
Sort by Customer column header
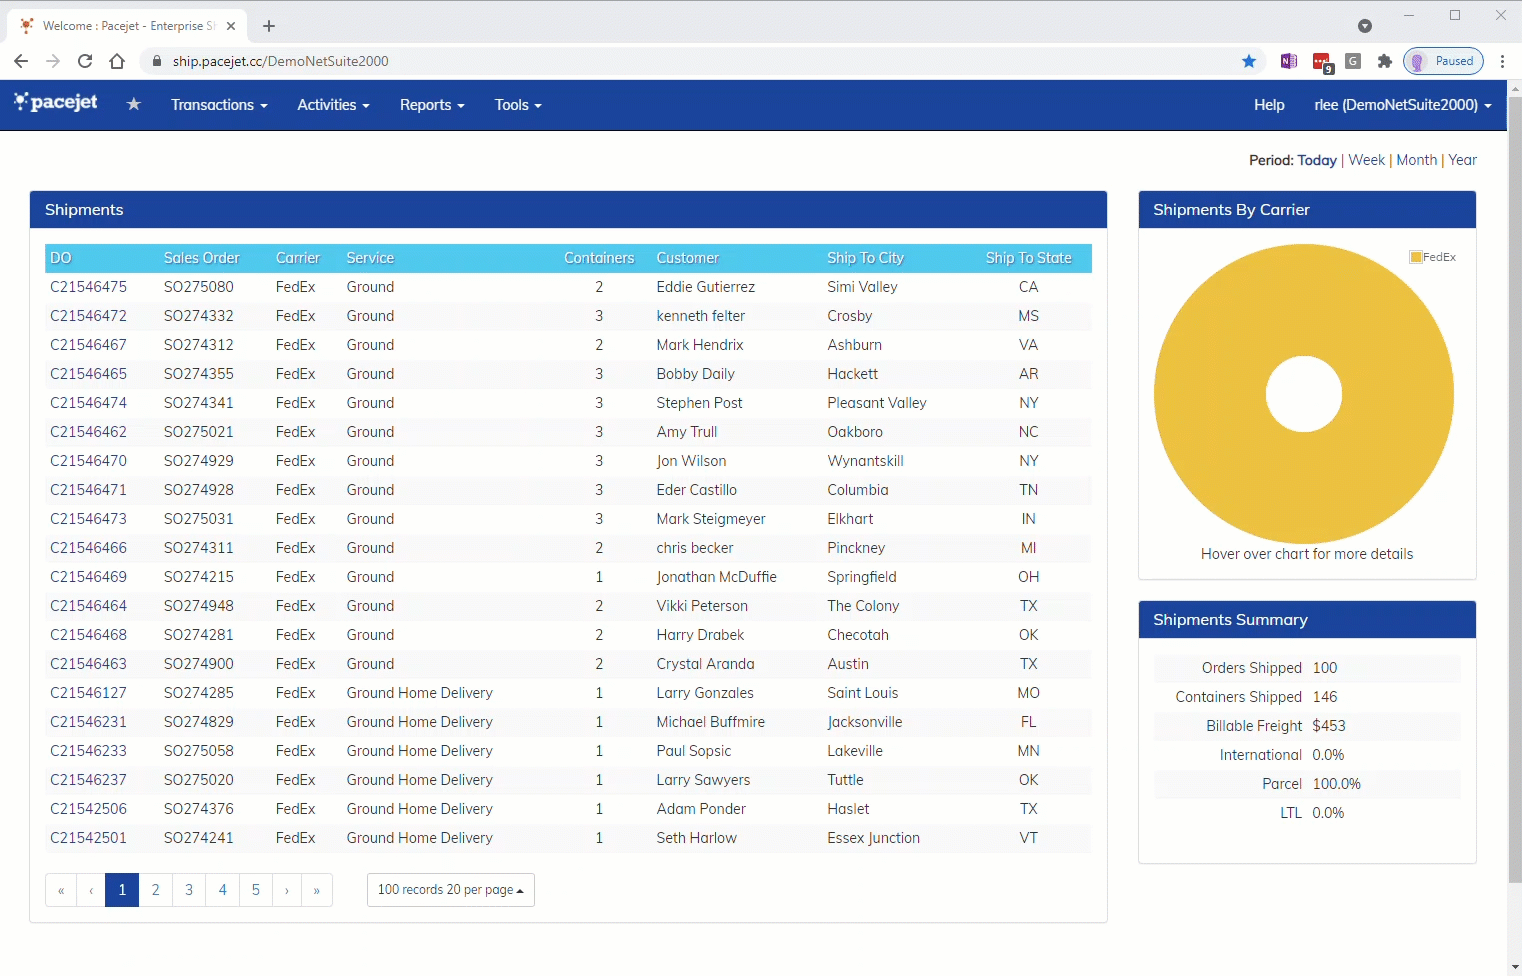tap(687, 258)
